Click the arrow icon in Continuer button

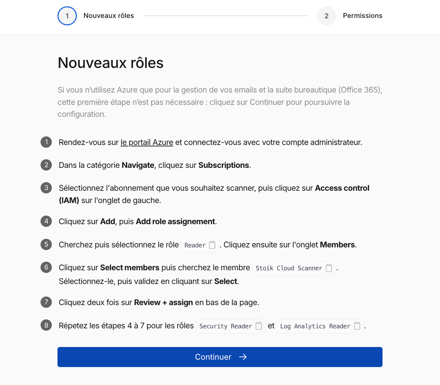click(243, 357)
